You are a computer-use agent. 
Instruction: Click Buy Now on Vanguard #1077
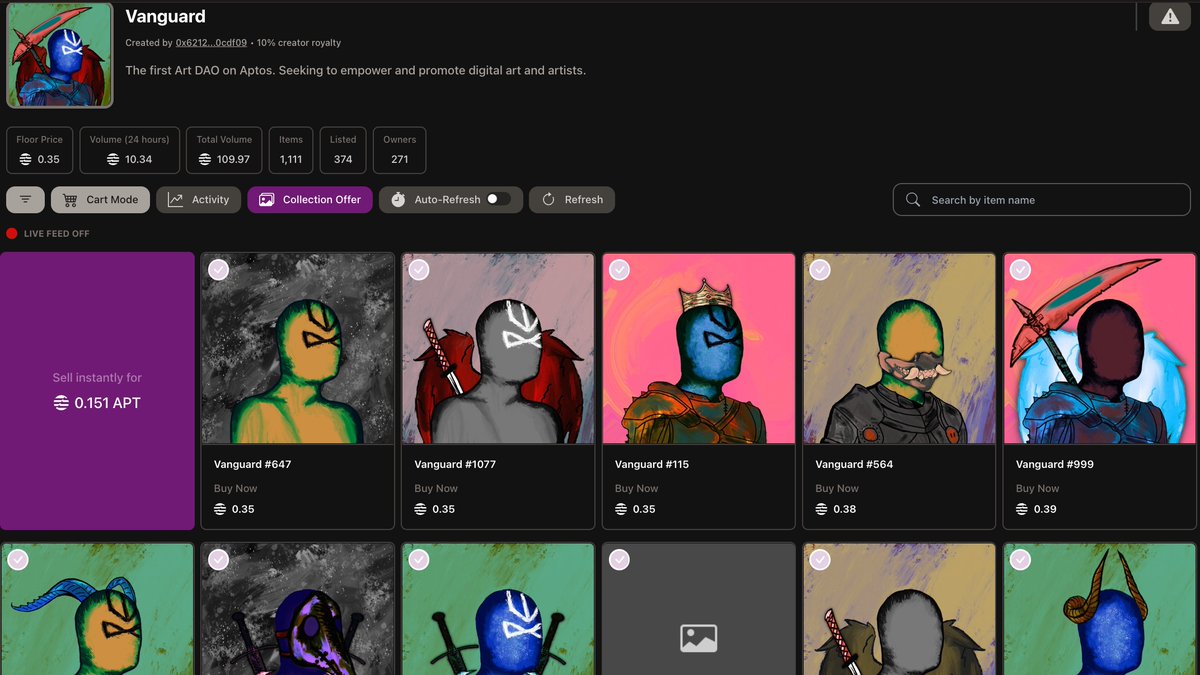tap(436, 488)
